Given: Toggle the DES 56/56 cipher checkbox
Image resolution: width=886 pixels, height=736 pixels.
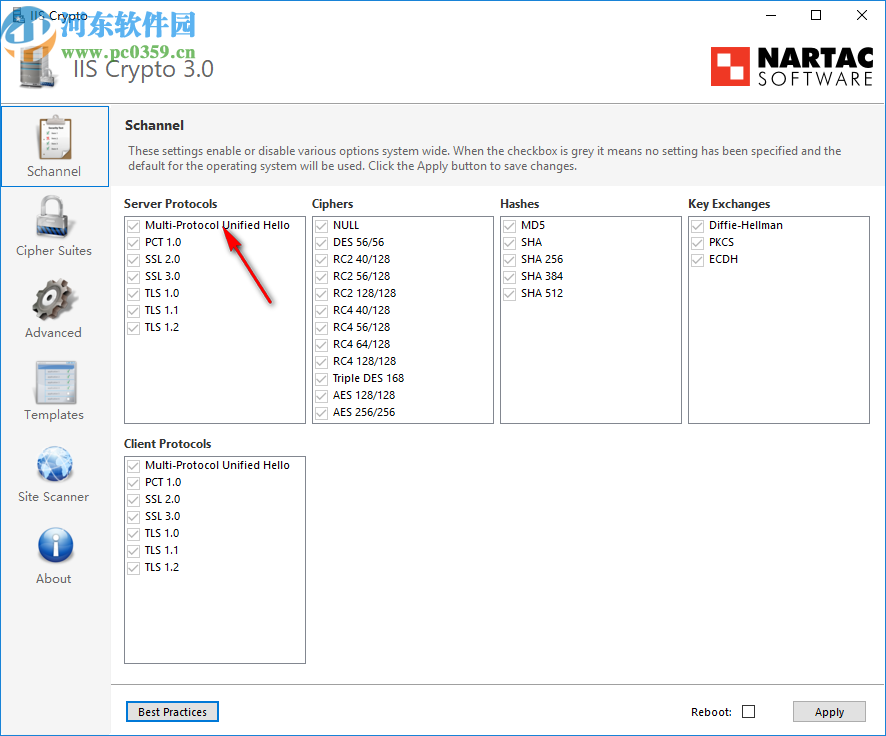Looking at the screenshot, I should [x=322, y=243].
